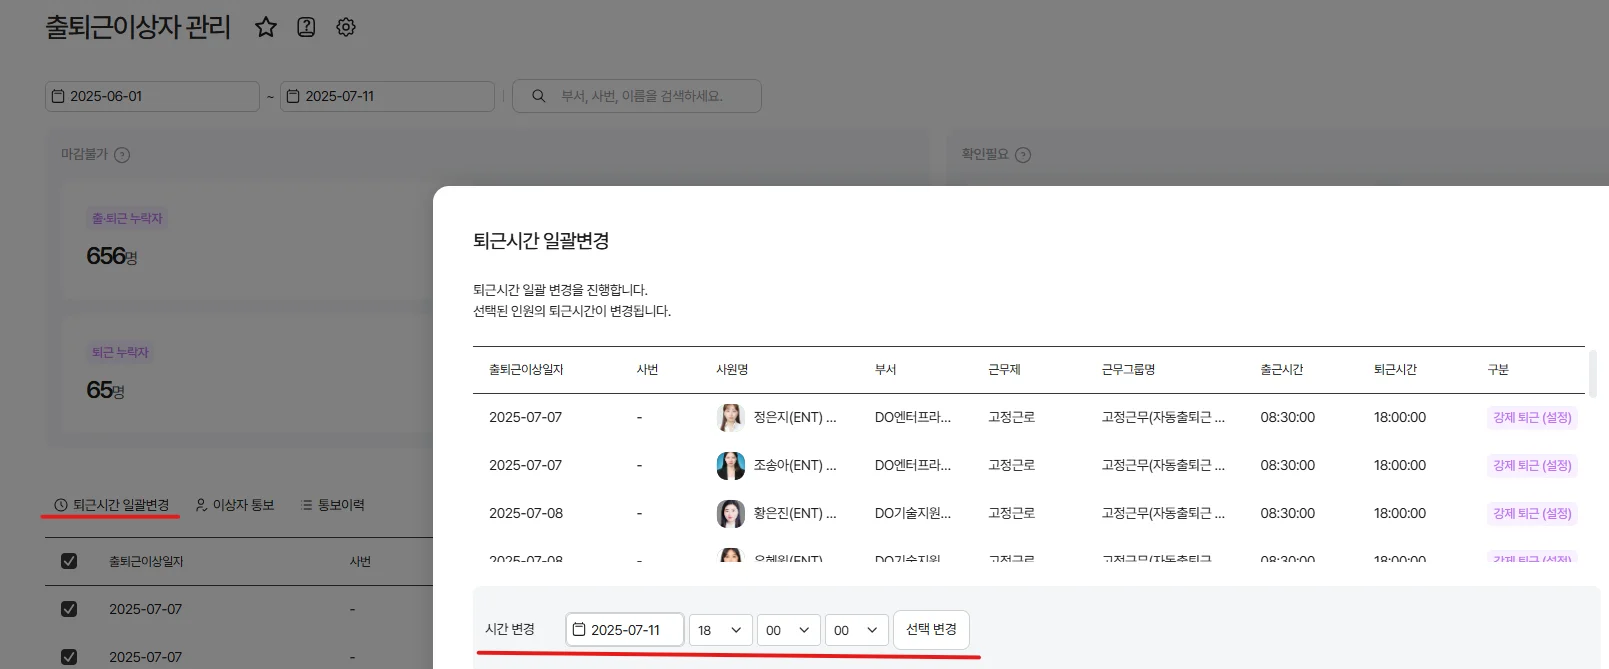Click the 선택 변경 button
The image size is (1609, 669).
pyautogui.click(x=931, y=629)
